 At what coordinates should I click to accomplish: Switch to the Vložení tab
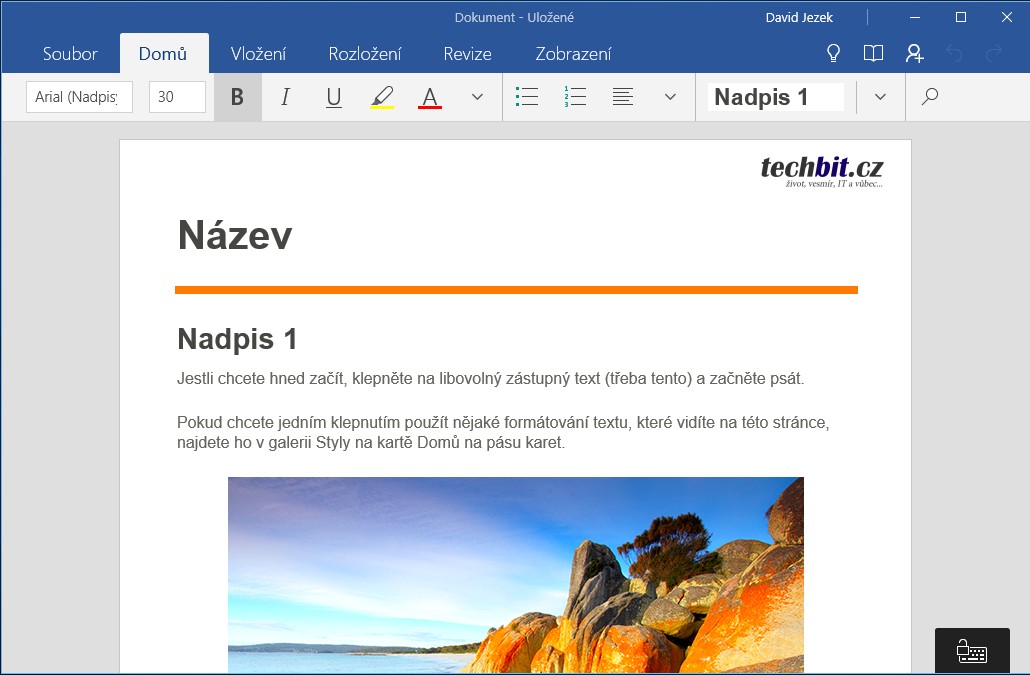point(258,54)
